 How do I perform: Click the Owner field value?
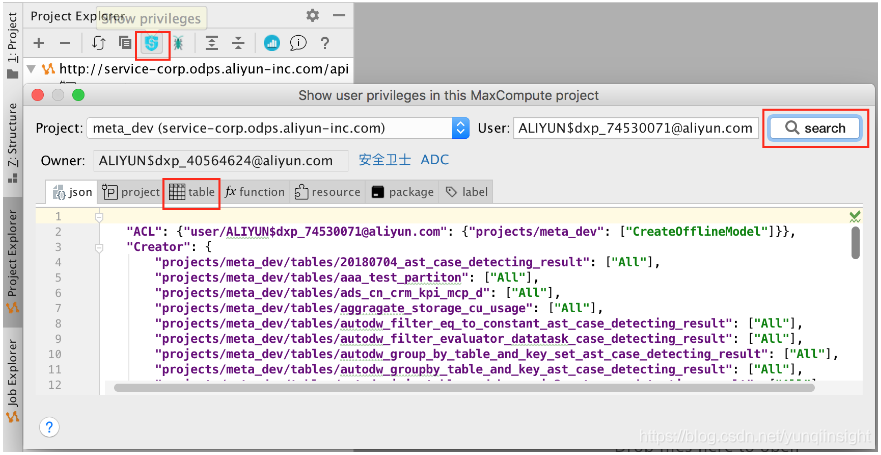point(220,161)
